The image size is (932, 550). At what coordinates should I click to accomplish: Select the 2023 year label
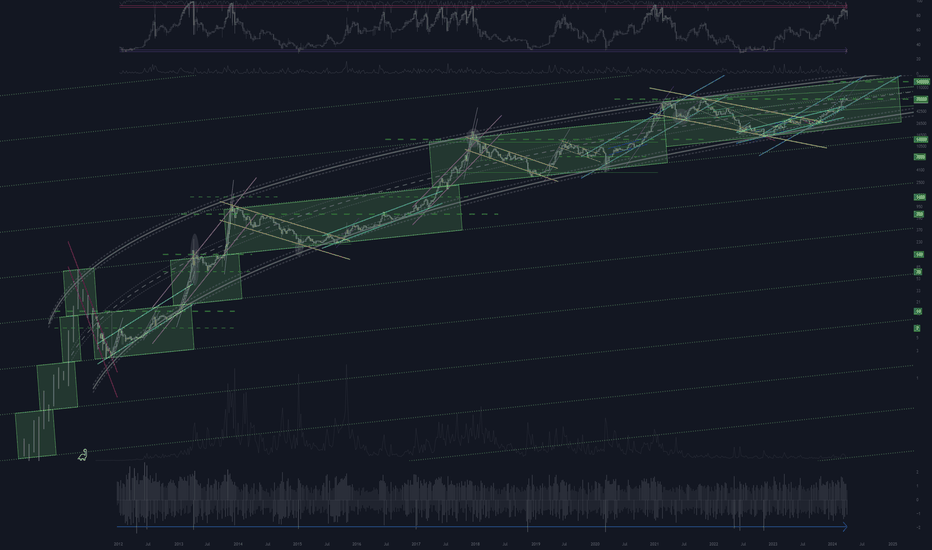773,543
